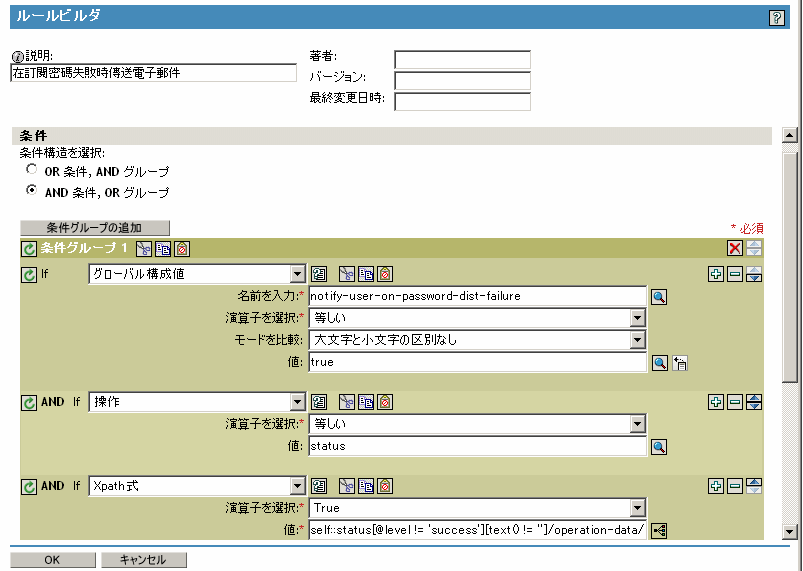Click the value field containing status
The height and width of the screenshot is (571, 803).
[478, 447]
